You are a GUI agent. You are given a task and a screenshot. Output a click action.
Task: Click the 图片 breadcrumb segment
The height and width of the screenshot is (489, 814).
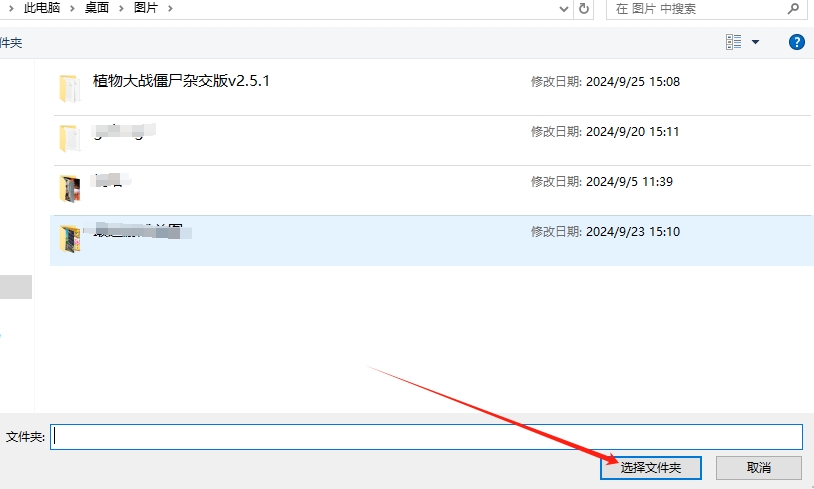tap(147, 8)
